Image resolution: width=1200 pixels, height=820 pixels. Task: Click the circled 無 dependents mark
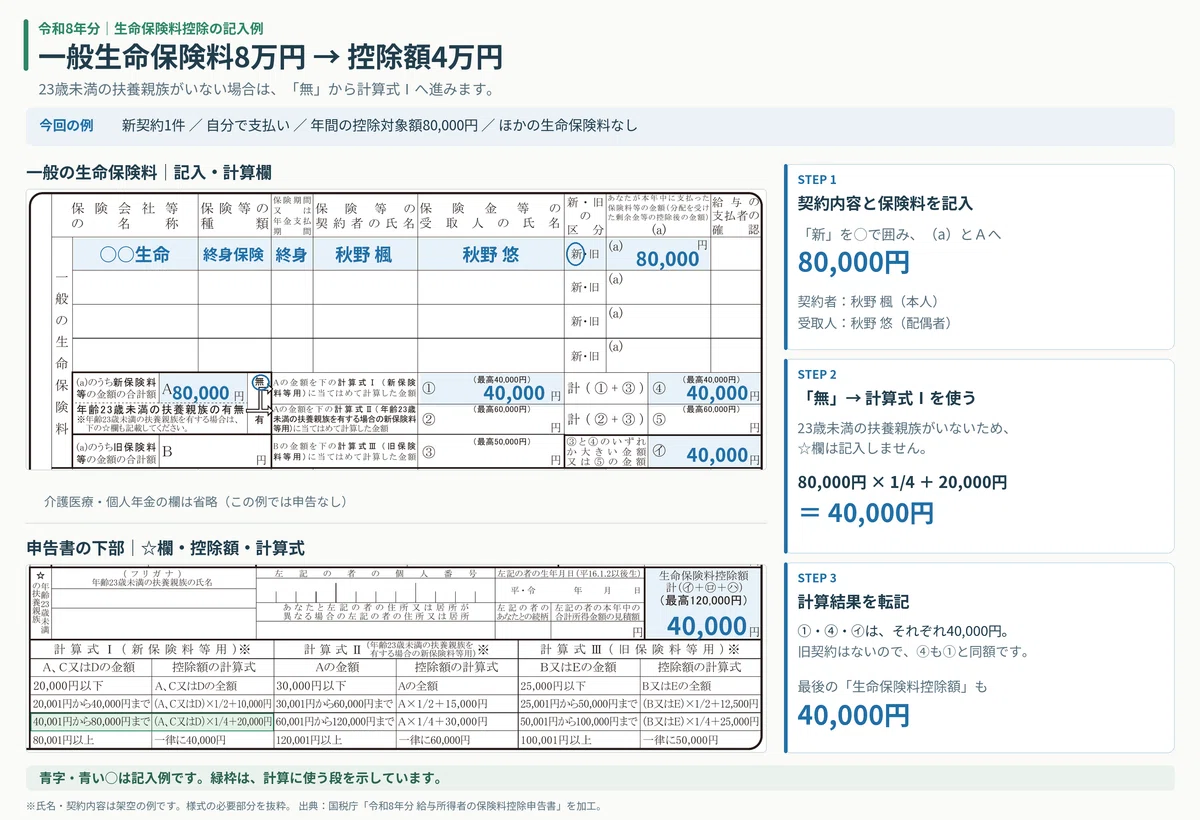tap(260, 383)
